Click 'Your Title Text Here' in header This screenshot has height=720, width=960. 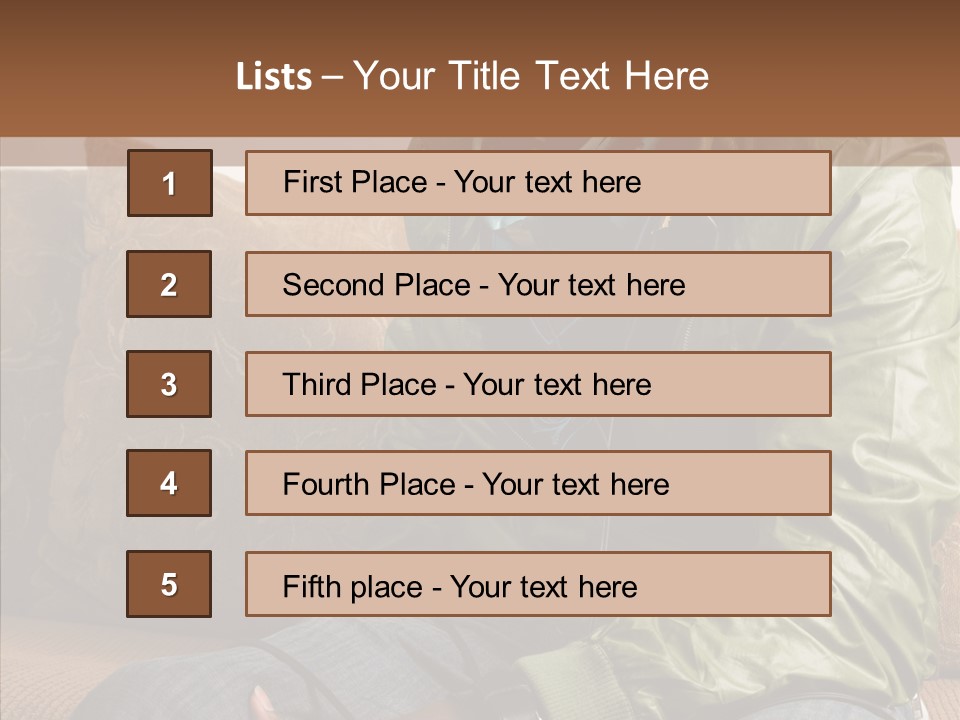tap(531, 76)
